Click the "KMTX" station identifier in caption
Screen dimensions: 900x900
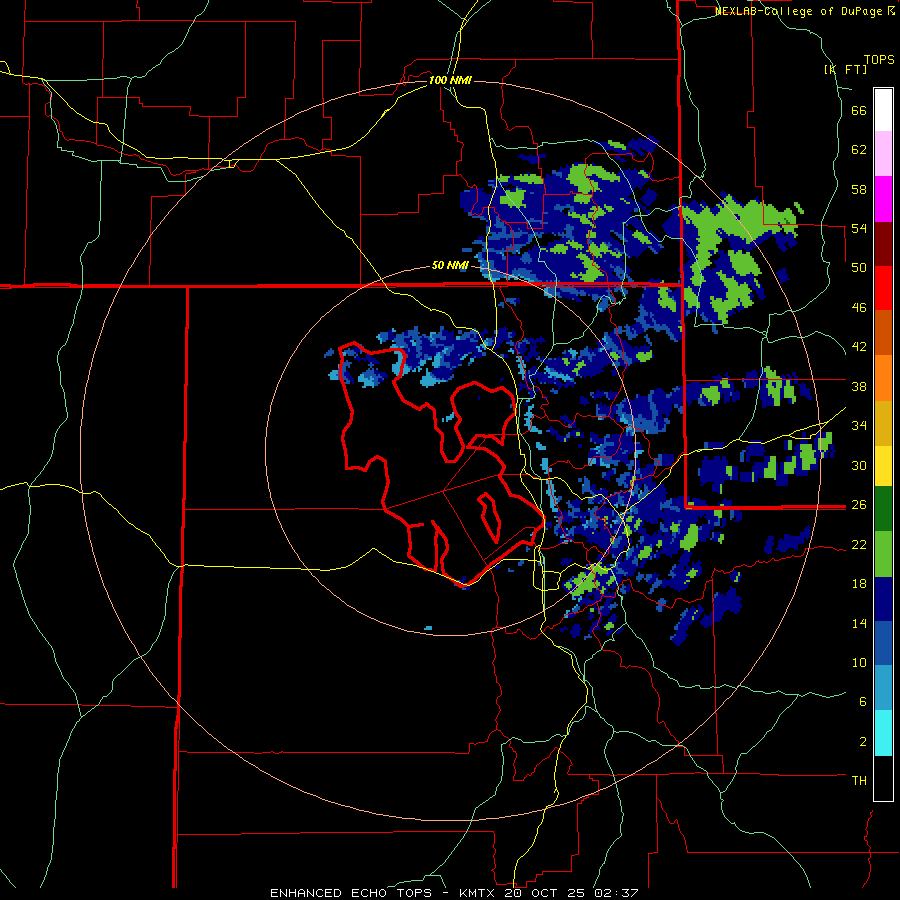pos(478,893)
